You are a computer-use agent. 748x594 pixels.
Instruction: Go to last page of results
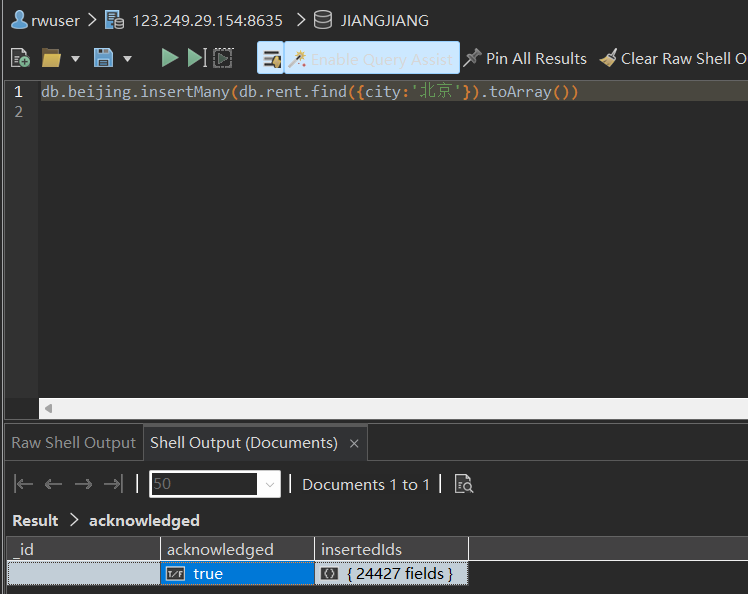[114, 484]
